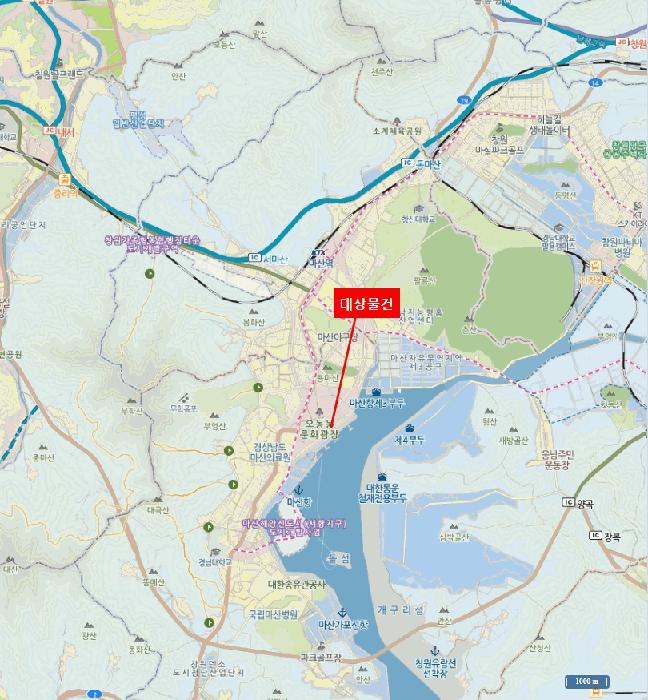This screenshot has height=700, width=648.
Task: Click the 1000 m scale bar
Action: click(587, 681)
